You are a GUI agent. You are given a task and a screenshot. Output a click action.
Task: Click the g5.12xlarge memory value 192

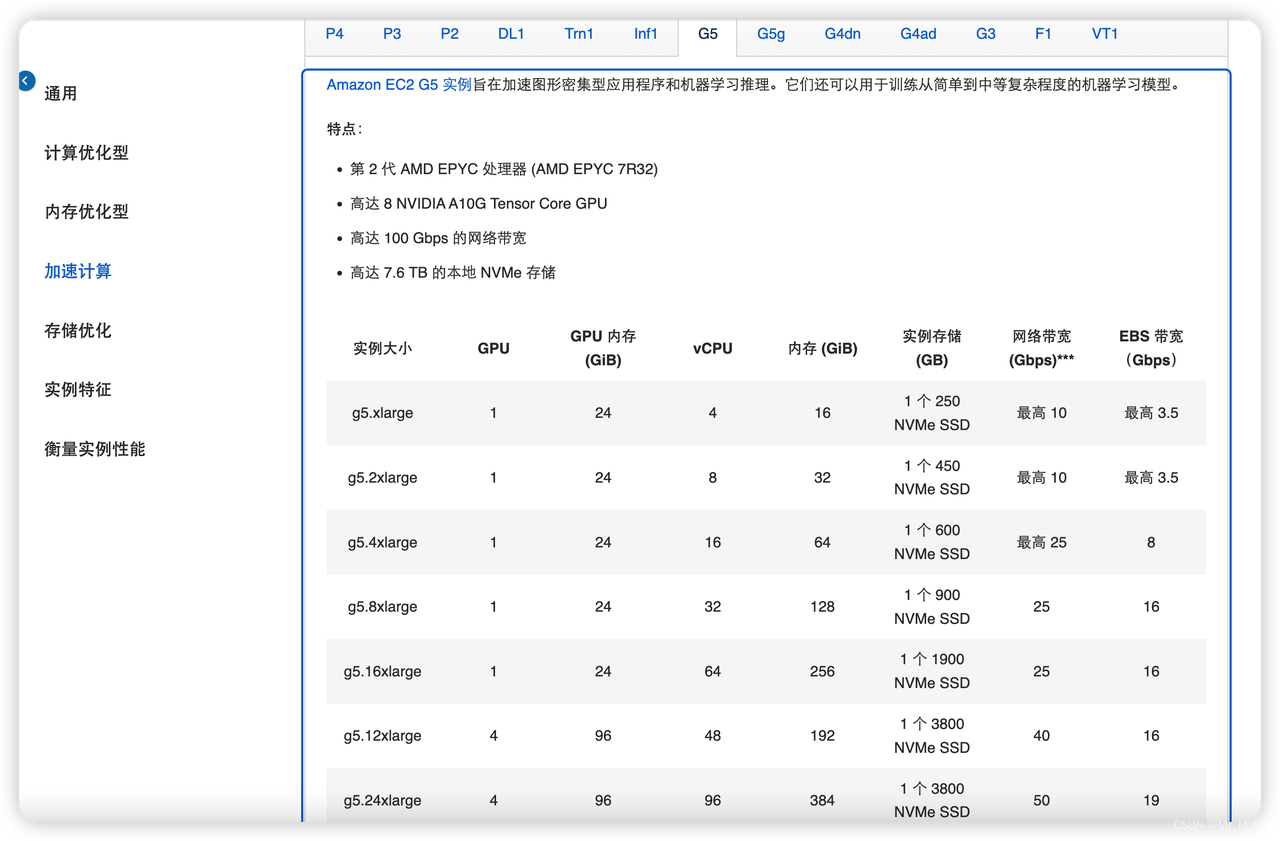point(822,735)
